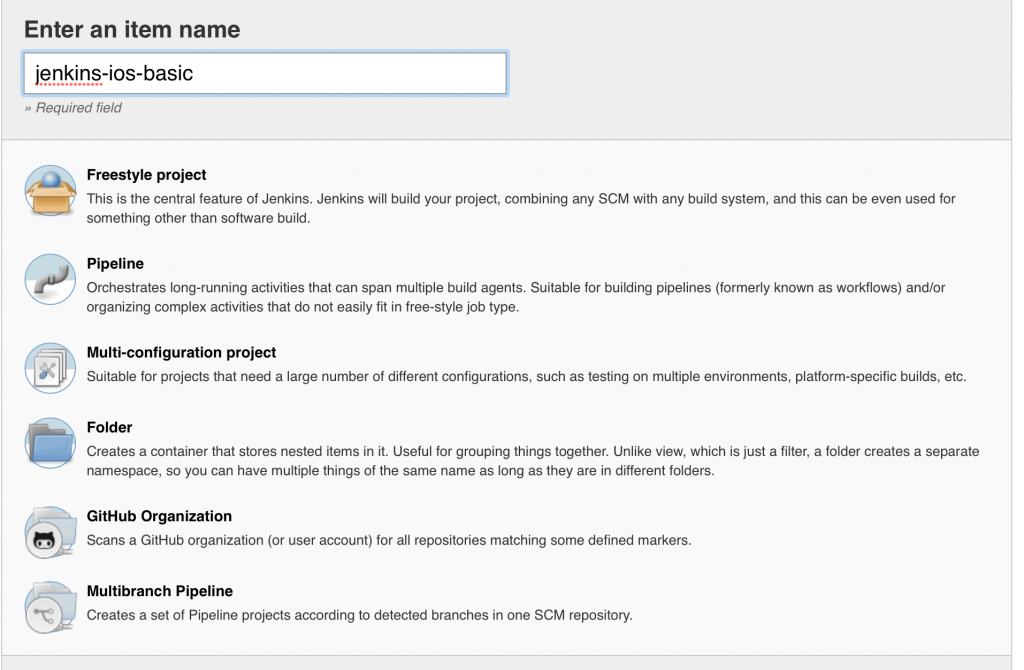Select the Freestyle project title
The width and height of the screenshot is (1024, 670).
(x=147, y=175)
